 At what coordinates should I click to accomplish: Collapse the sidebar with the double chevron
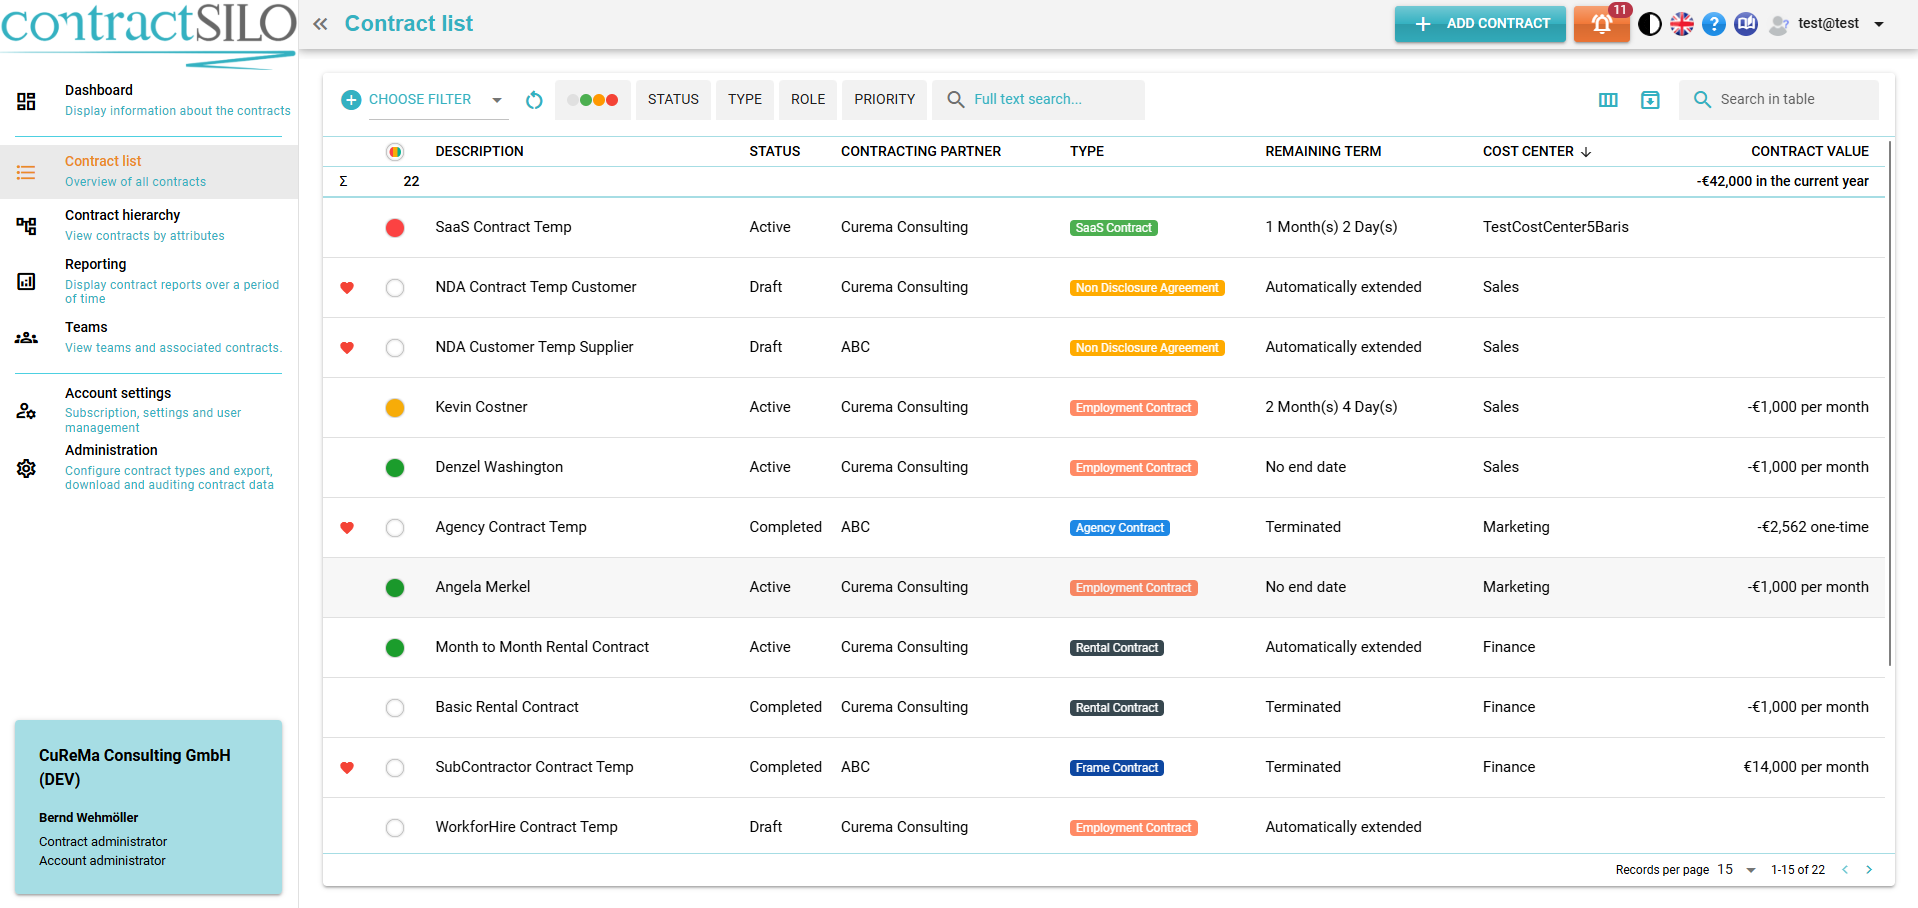point(320,24)
